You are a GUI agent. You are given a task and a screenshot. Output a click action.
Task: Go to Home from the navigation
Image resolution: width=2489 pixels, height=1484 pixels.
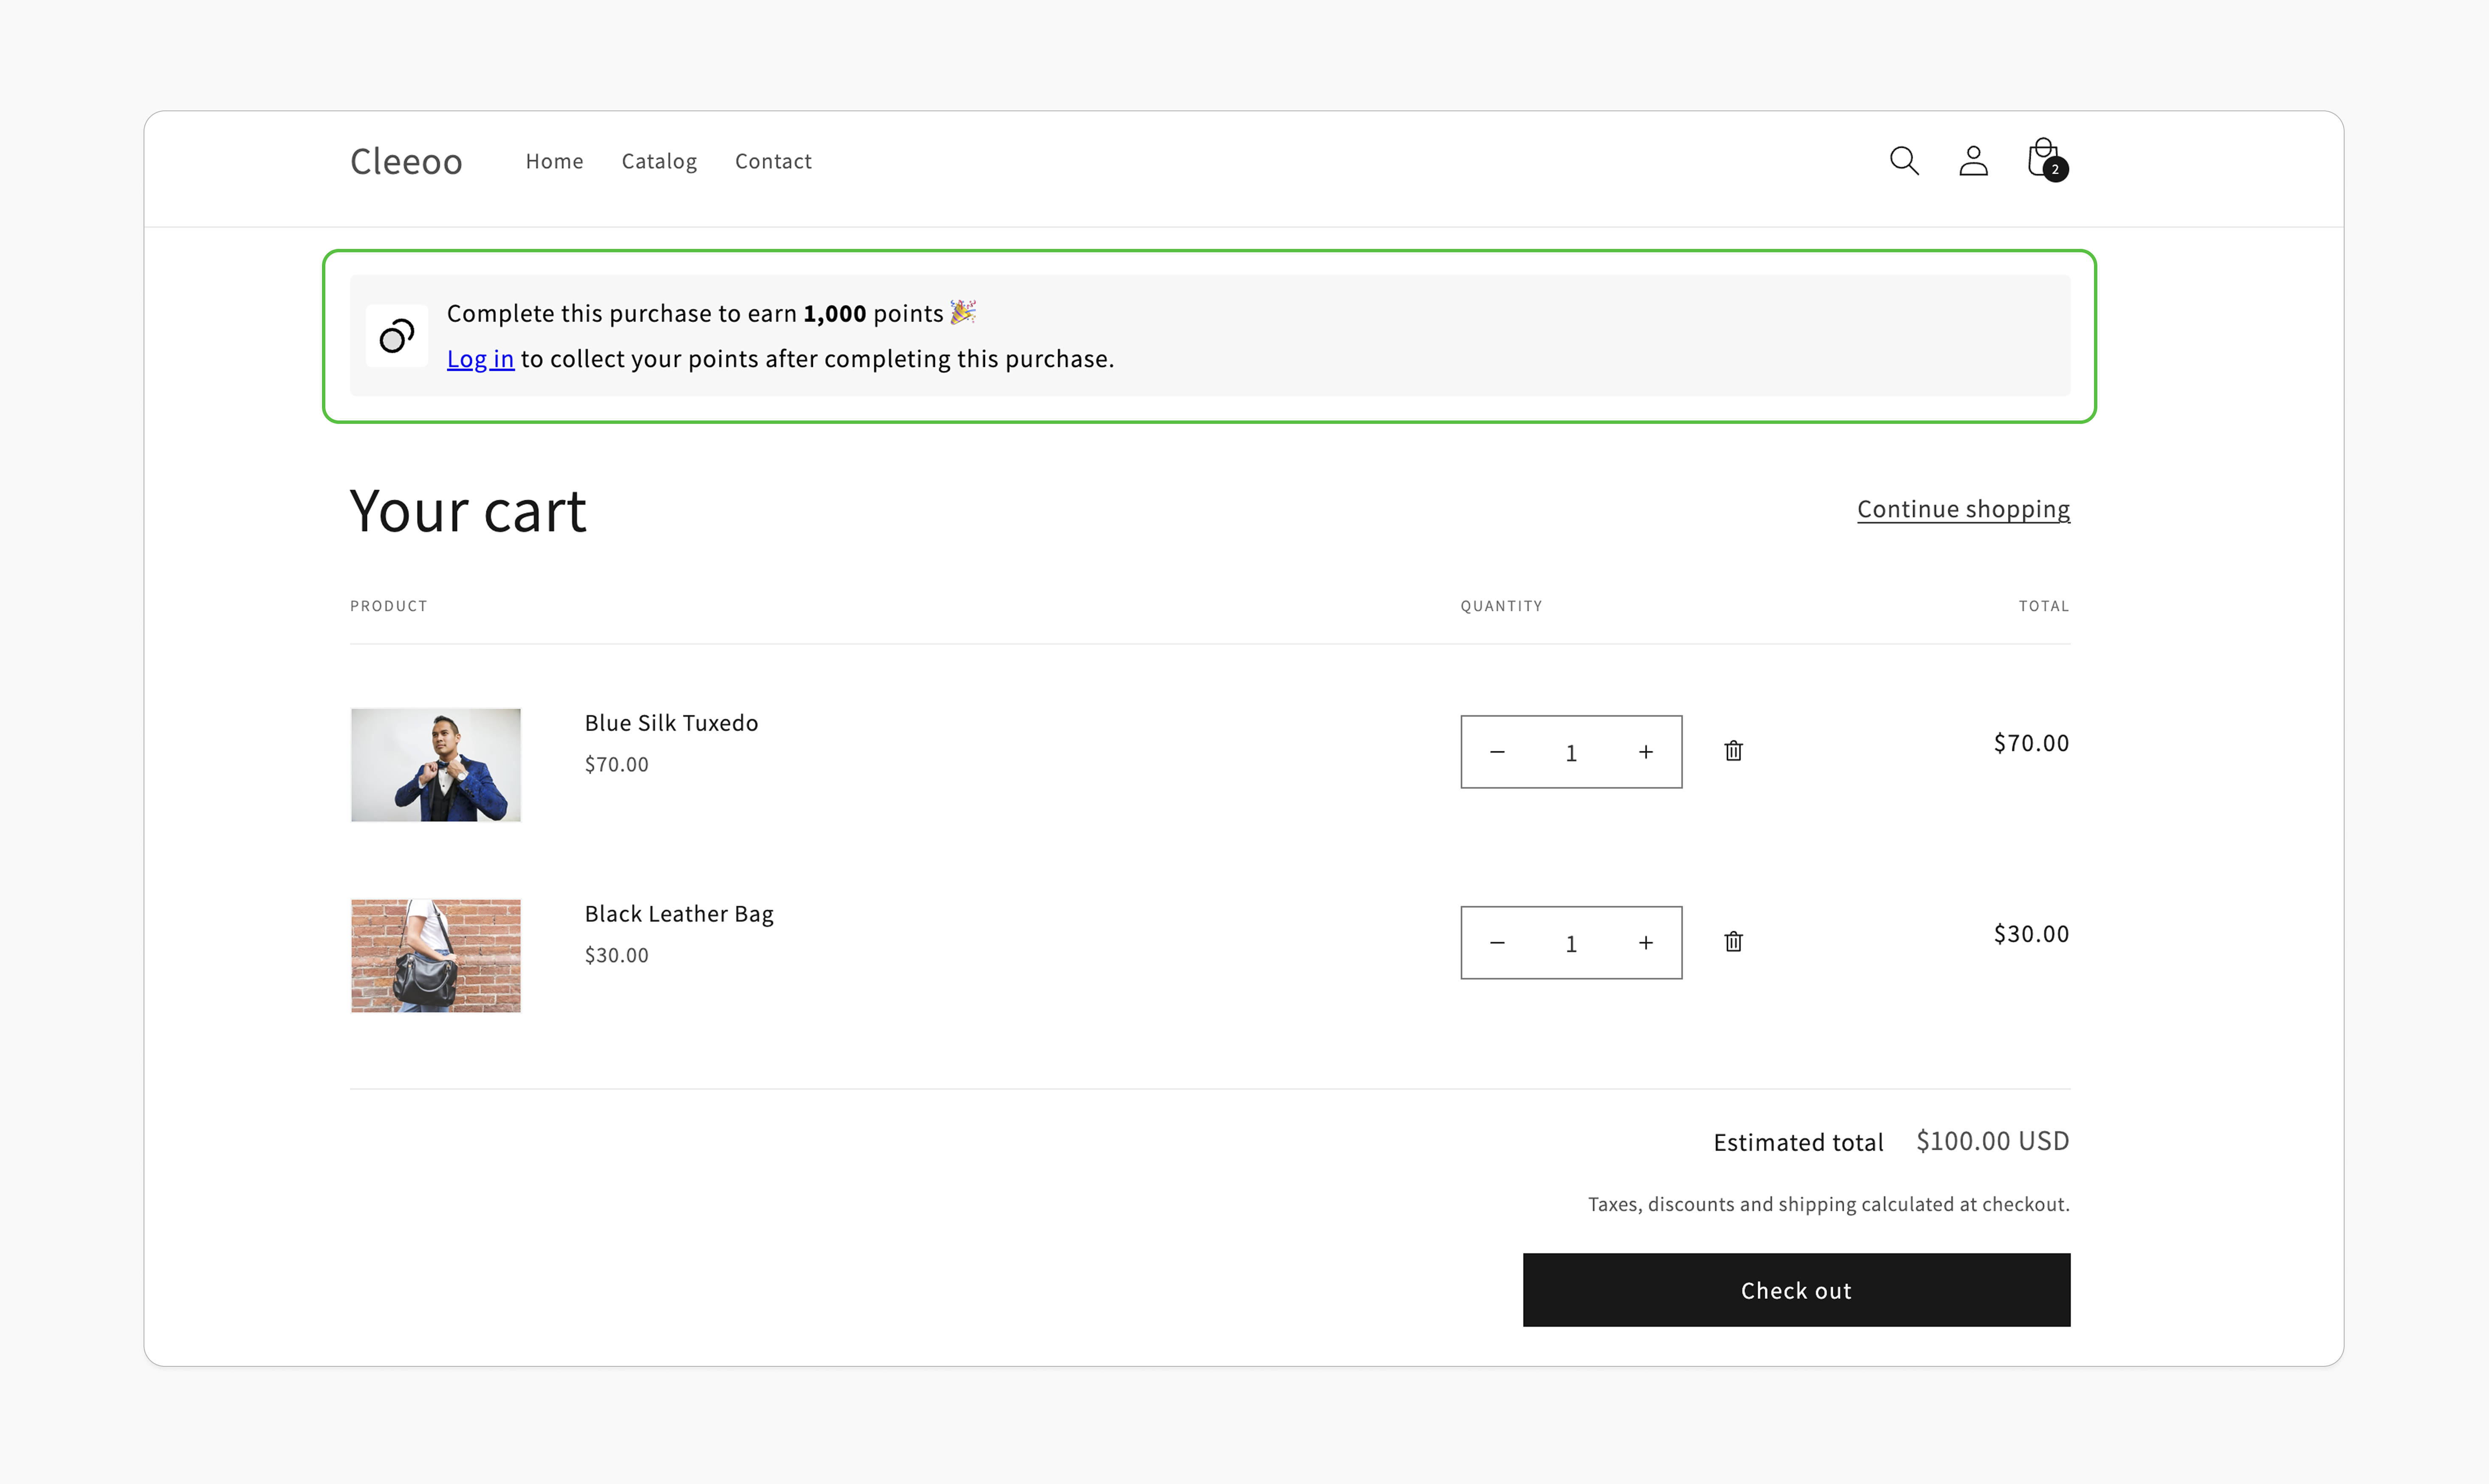pyautogui.click(x=554, y=161)
